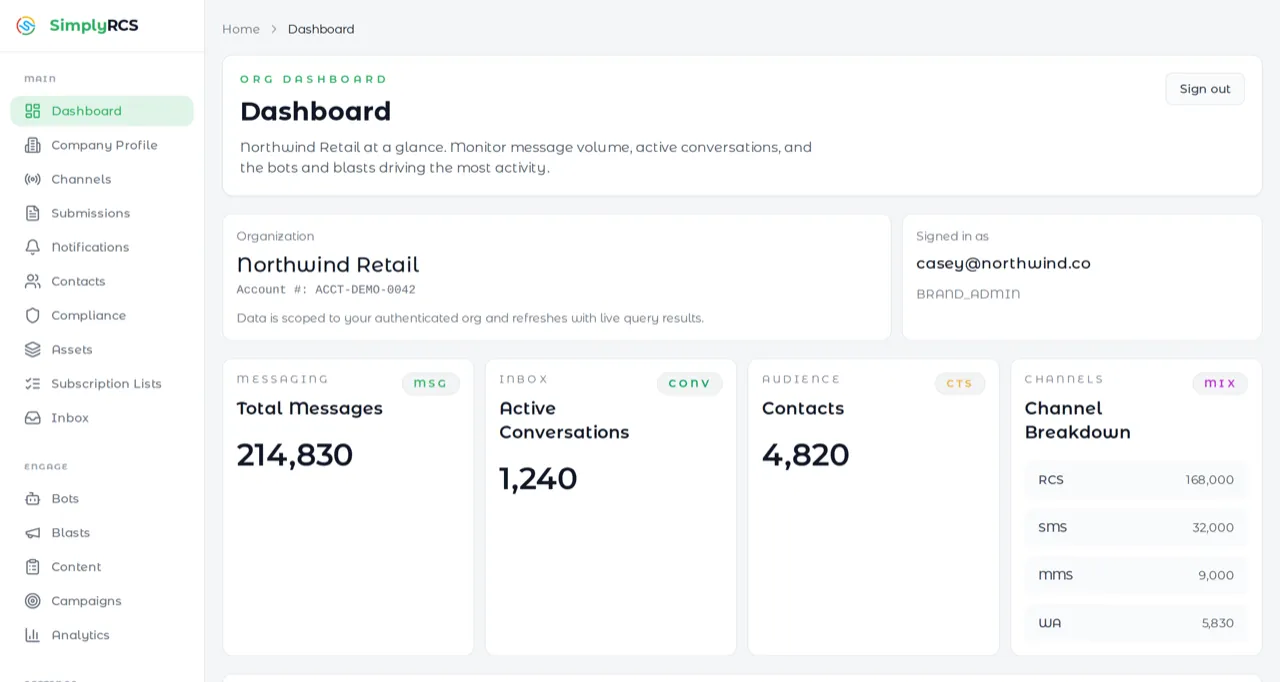Click the Sign out button
This screenshot has width=1280, height=682.
tap(1205, 89)
